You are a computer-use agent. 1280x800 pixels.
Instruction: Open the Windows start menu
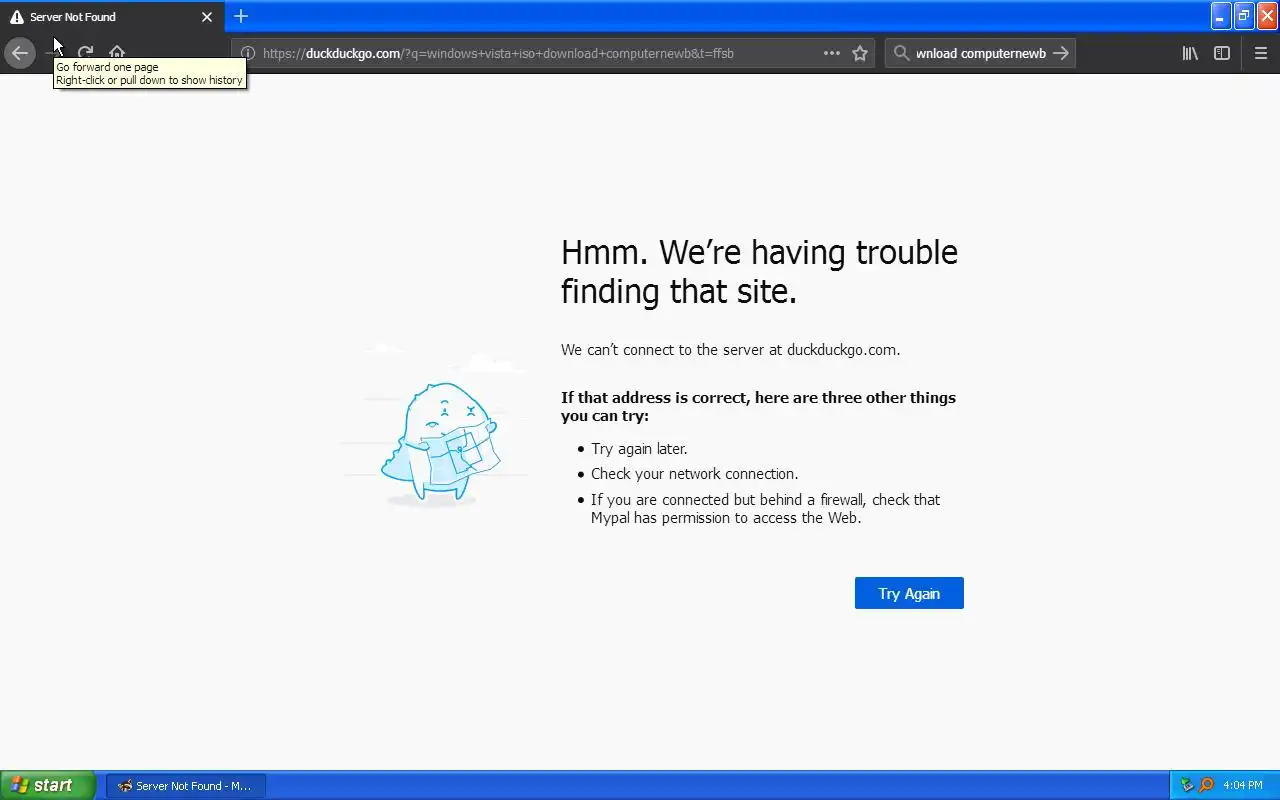48,785
